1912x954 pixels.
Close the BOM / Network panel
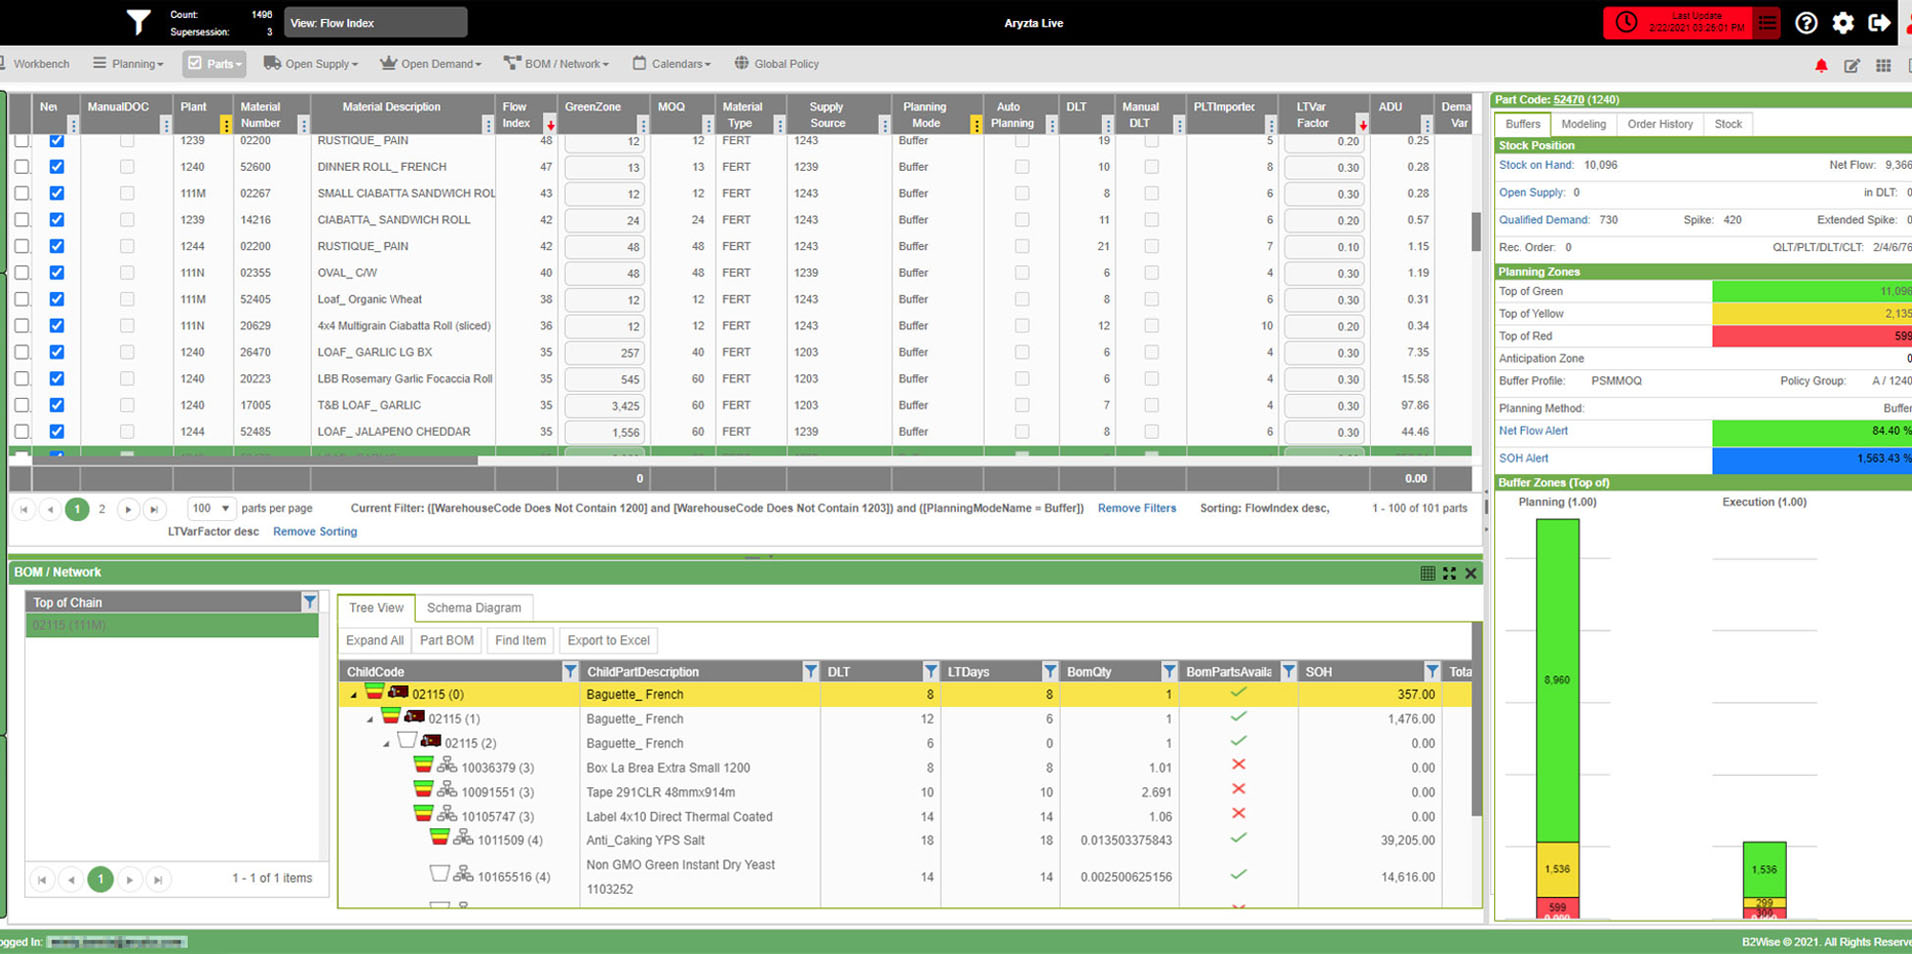click(1471, 573)
